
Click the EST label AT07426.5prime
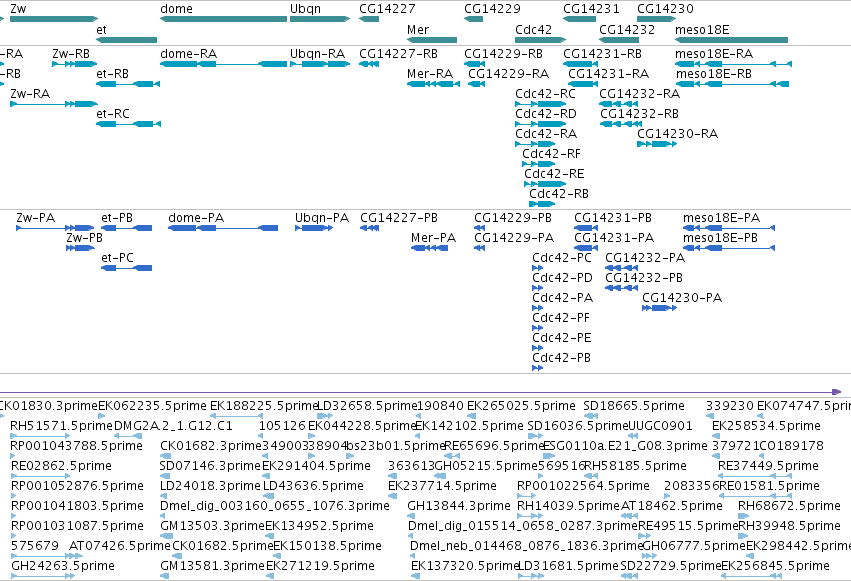pyautogui.click(x=119, y=546)
